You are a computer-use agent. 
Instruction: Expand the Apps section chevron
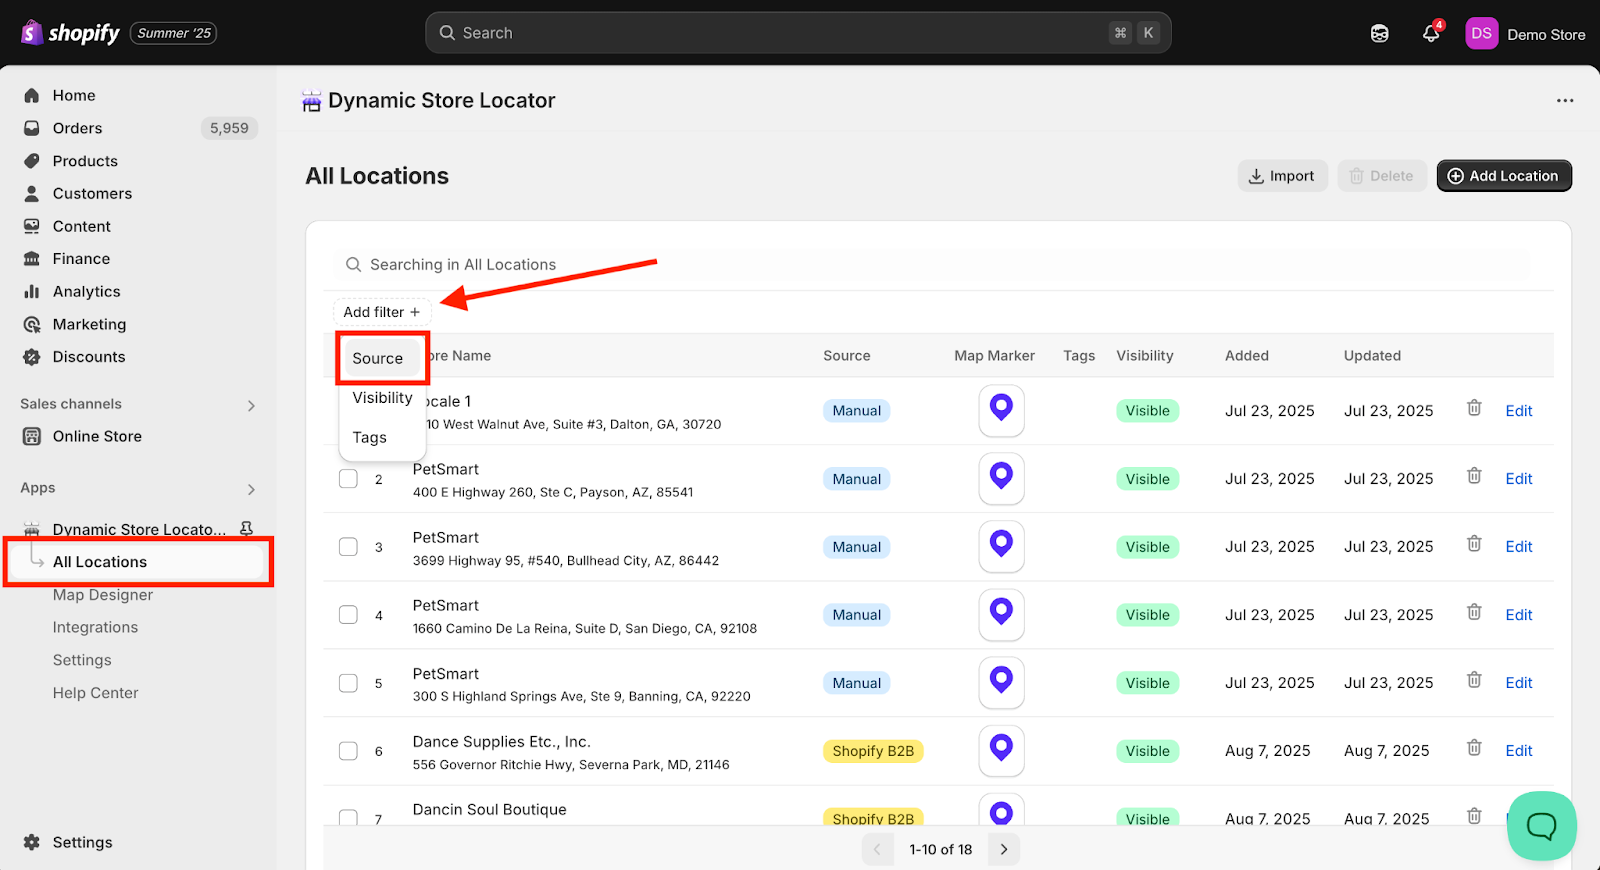251,489
